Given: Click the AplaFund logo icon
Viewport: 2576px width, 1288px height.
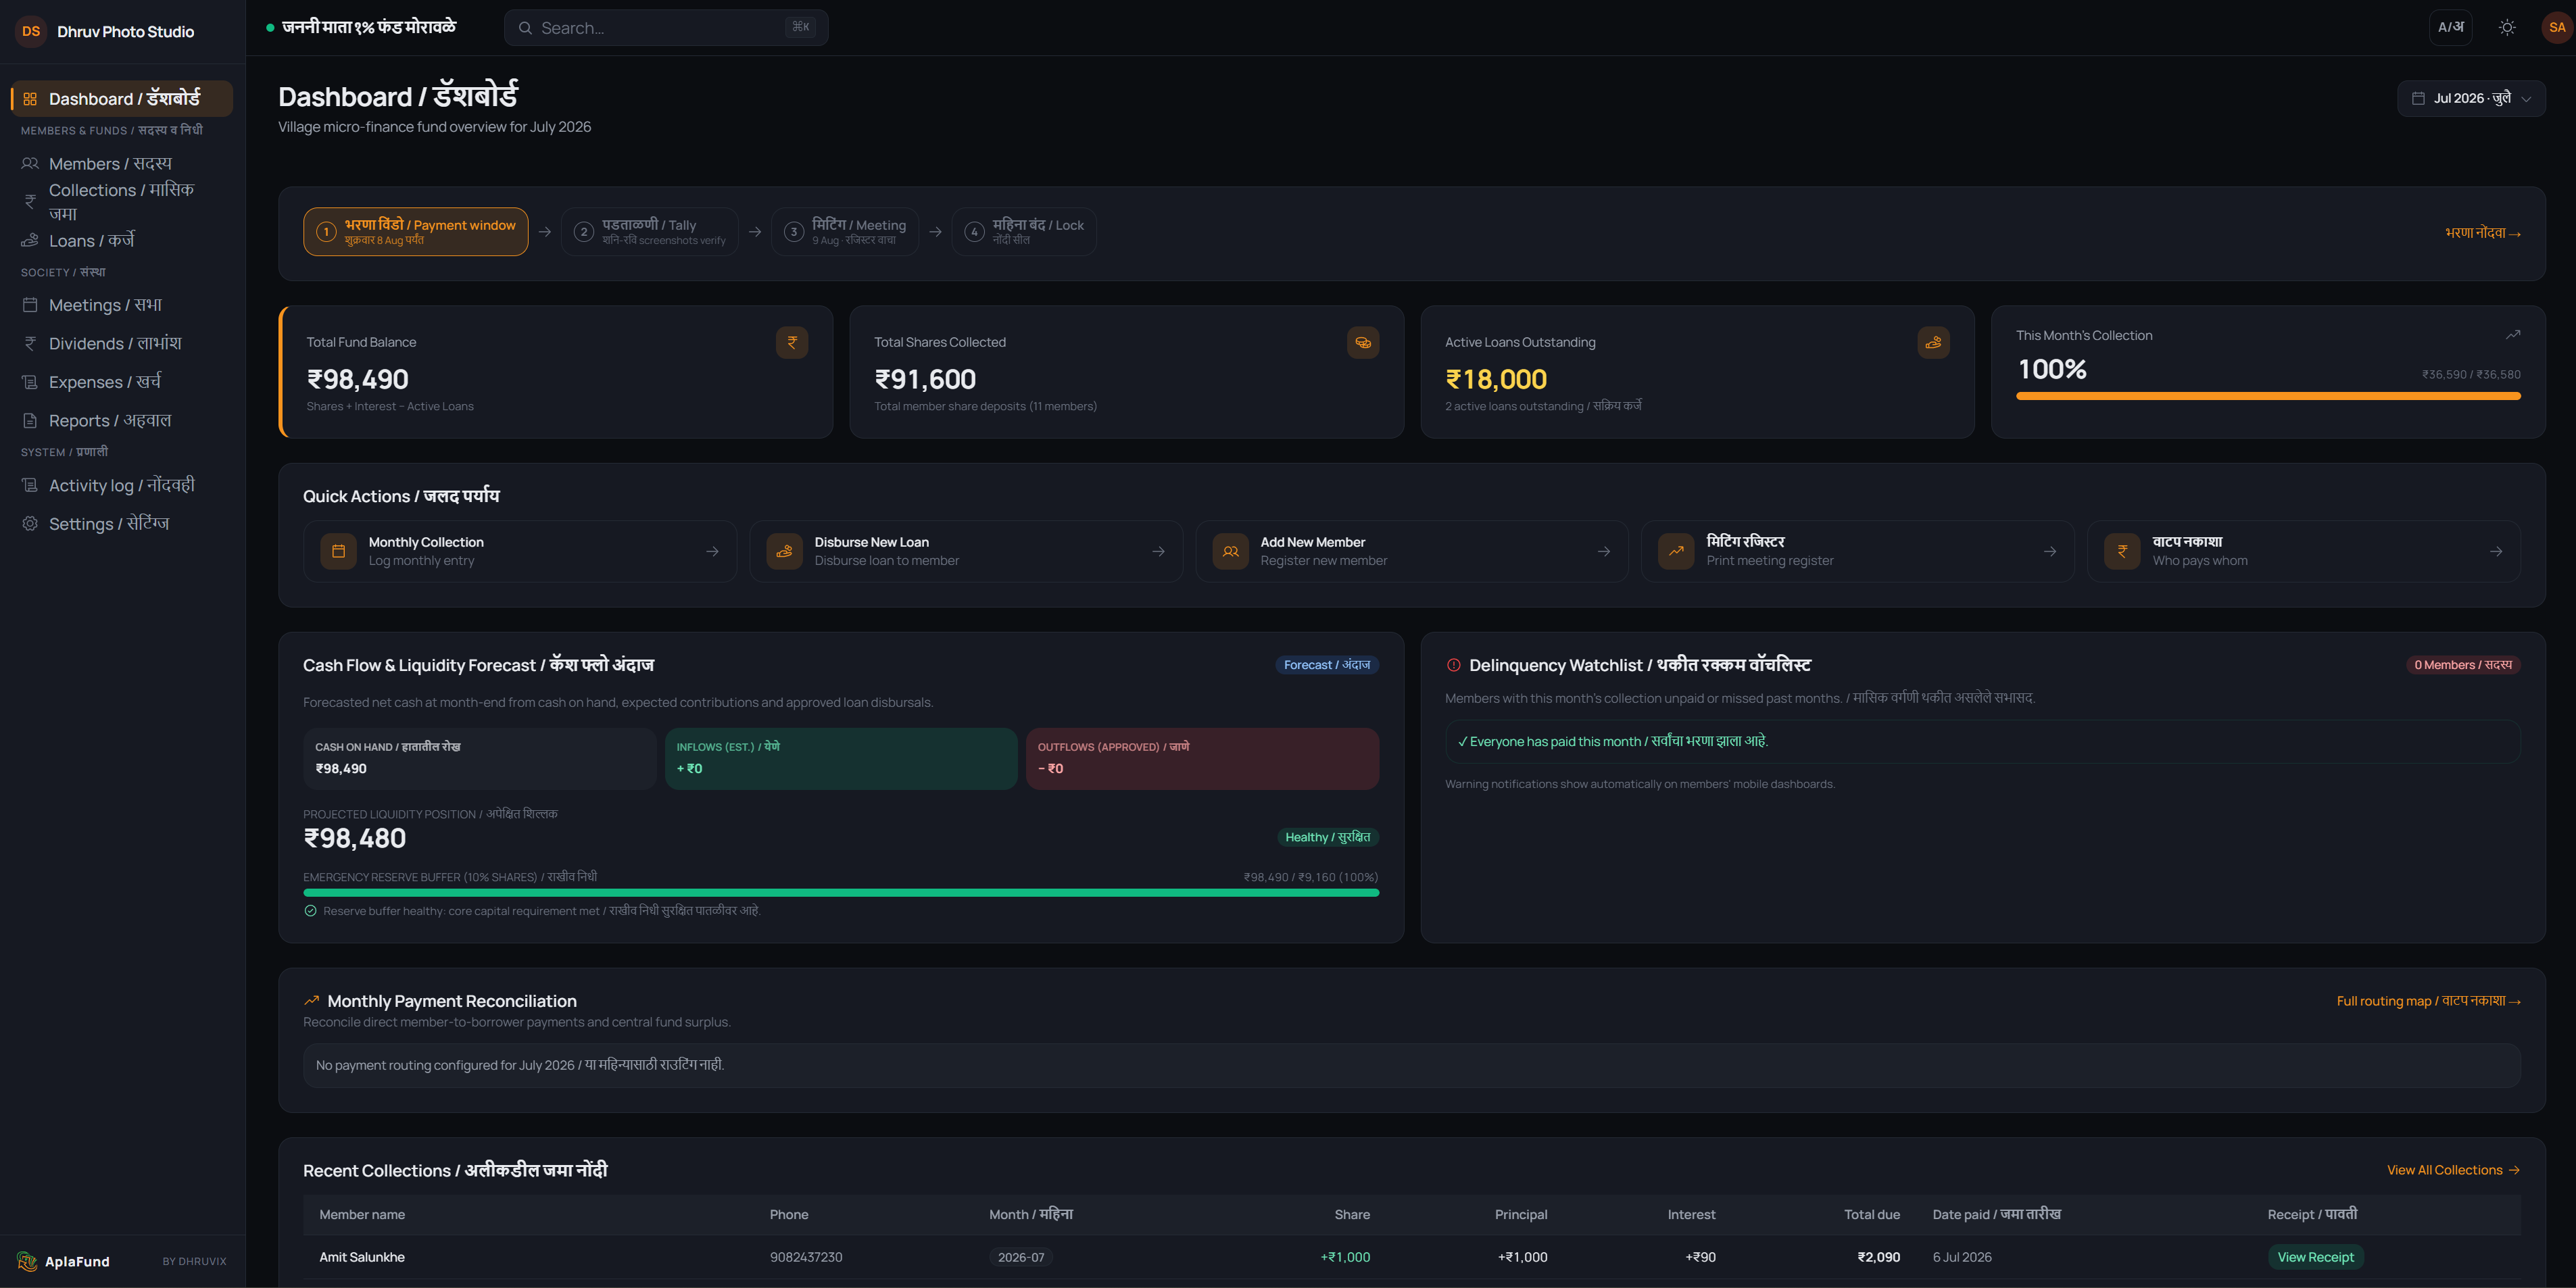Looking at the screenshot, I should (27, 1261).
